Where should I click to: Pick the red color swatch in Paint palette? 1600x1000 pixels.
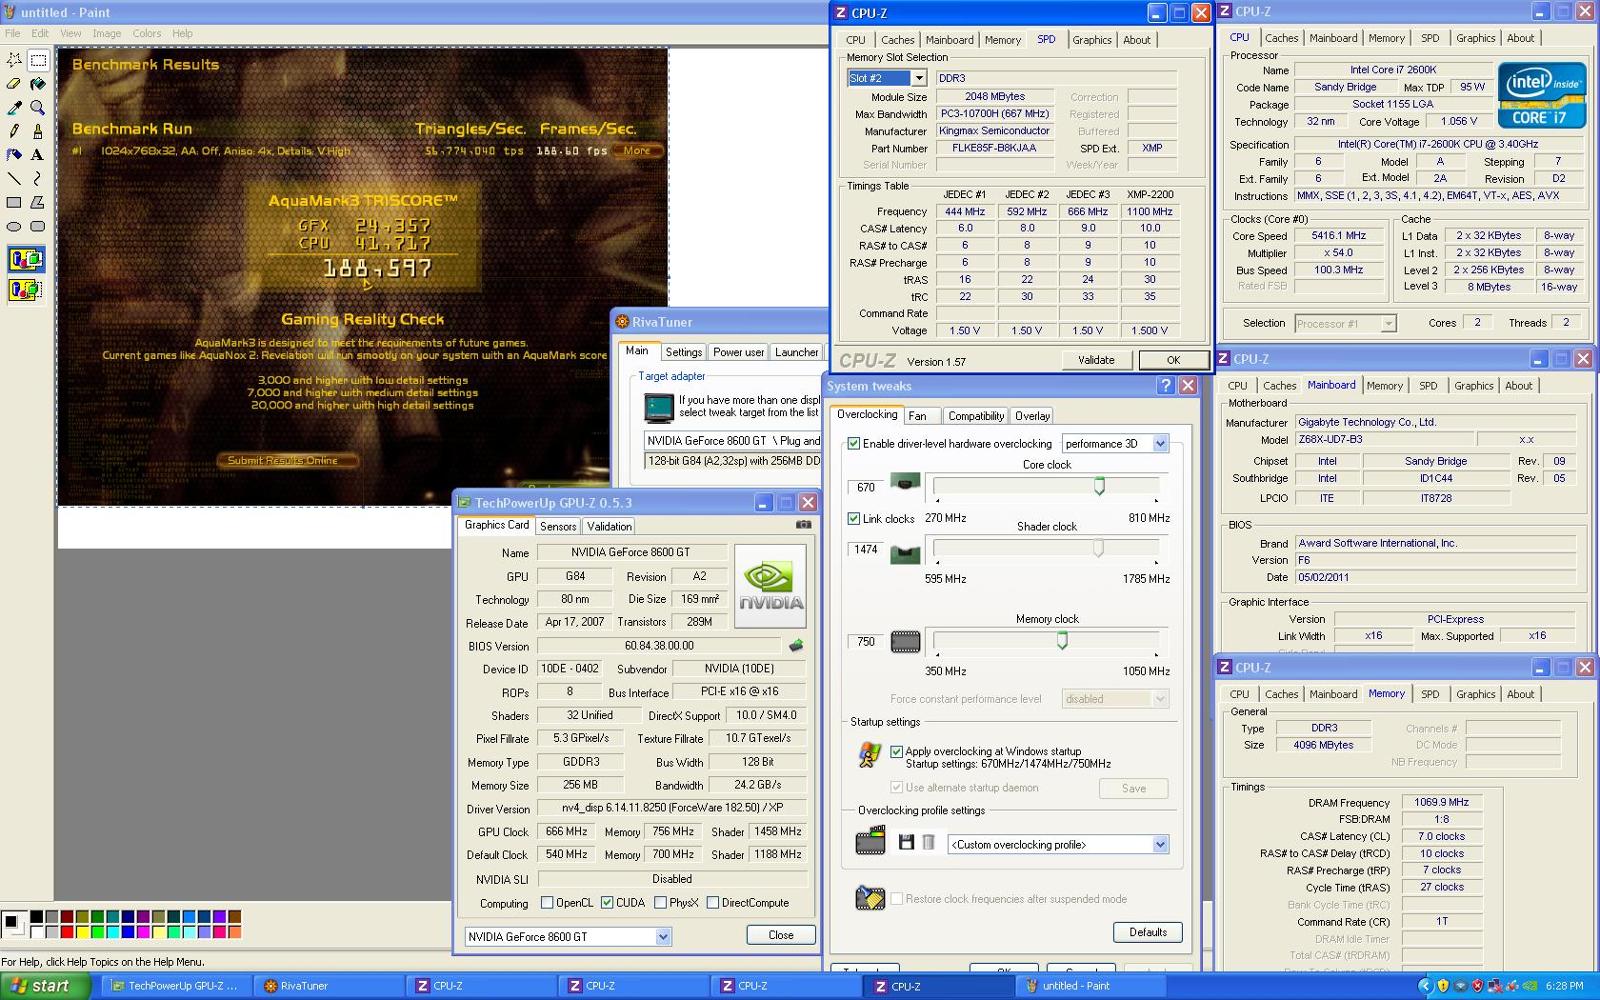pos(67,932)
